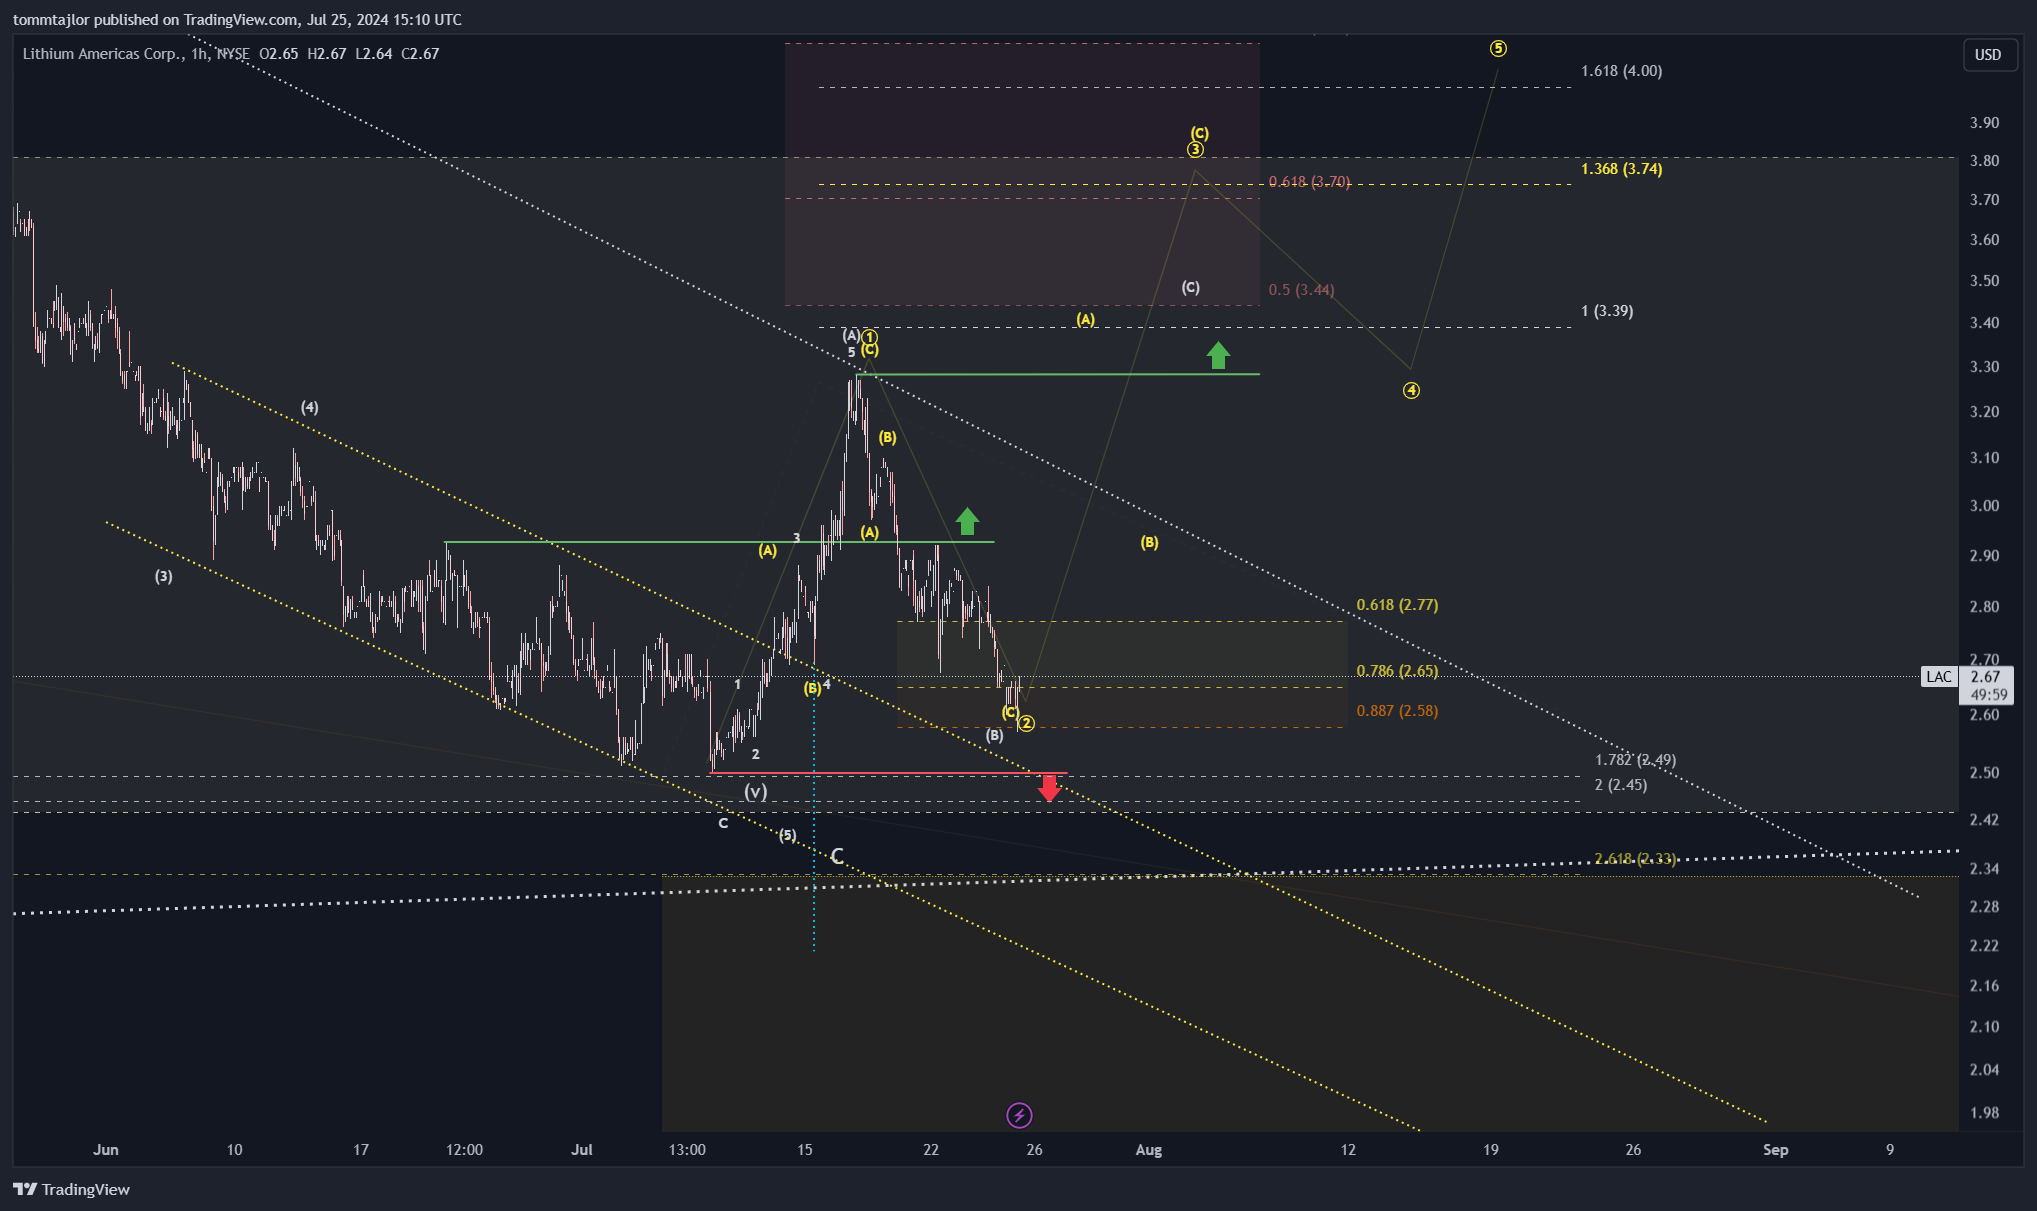This screenshot has width=2037, height=1211.
Task: Select the circled 1 wave label
Action: coord(870,337)
